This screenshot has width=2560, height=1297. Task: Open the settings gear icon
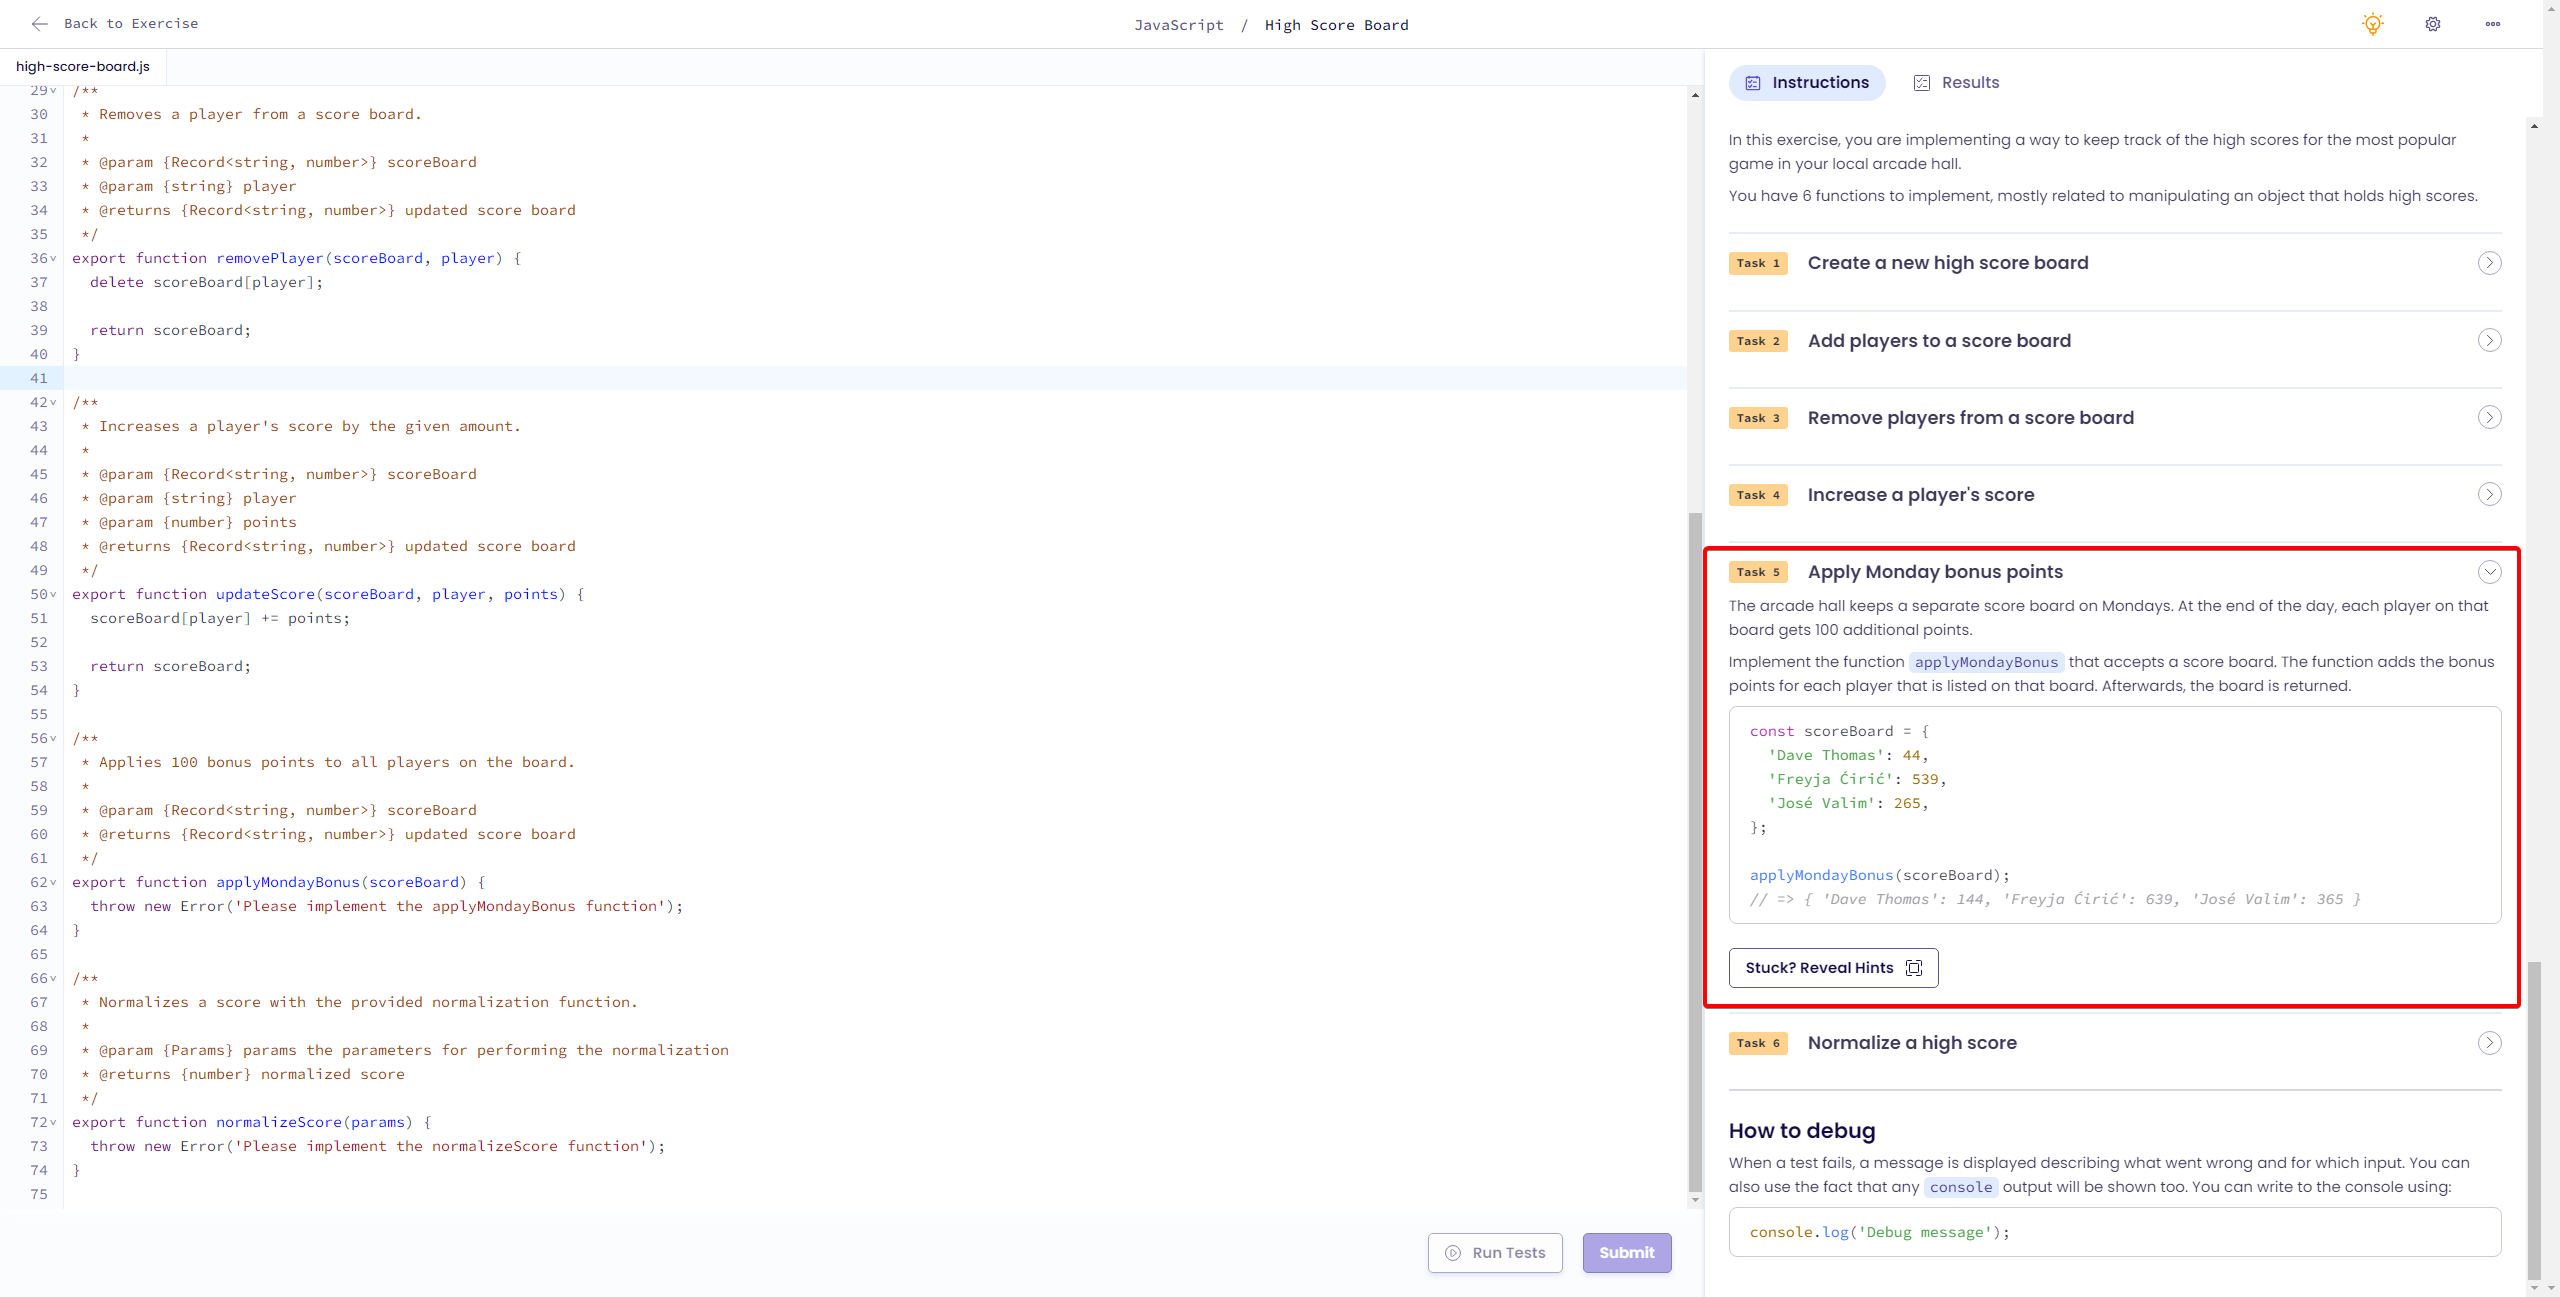2433,24
